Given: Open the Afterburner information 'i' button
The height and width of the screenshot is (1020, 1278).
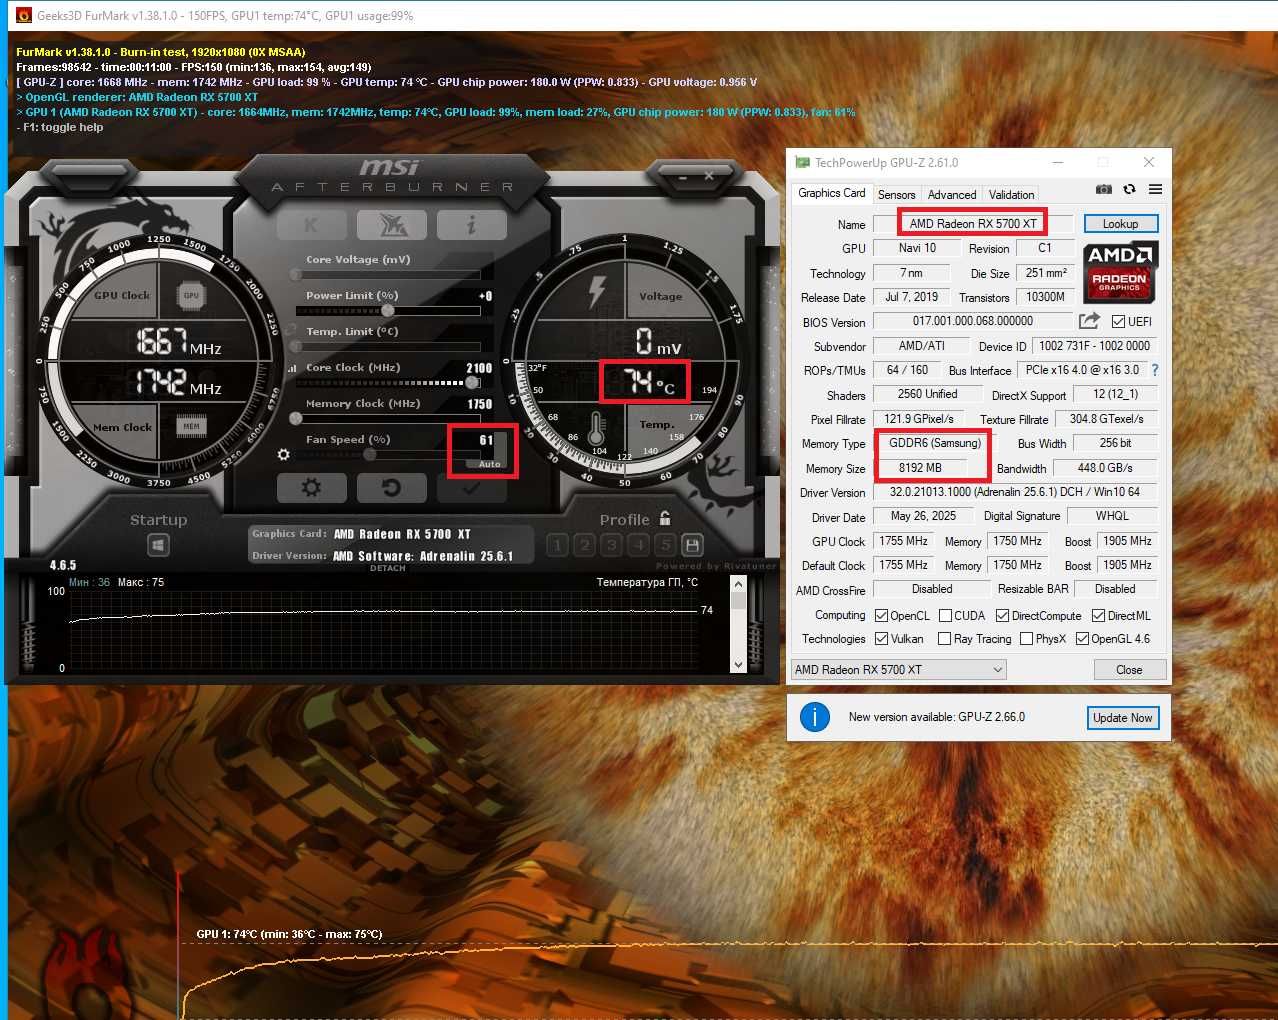Looking at the screenshot, I should point(471,225).
